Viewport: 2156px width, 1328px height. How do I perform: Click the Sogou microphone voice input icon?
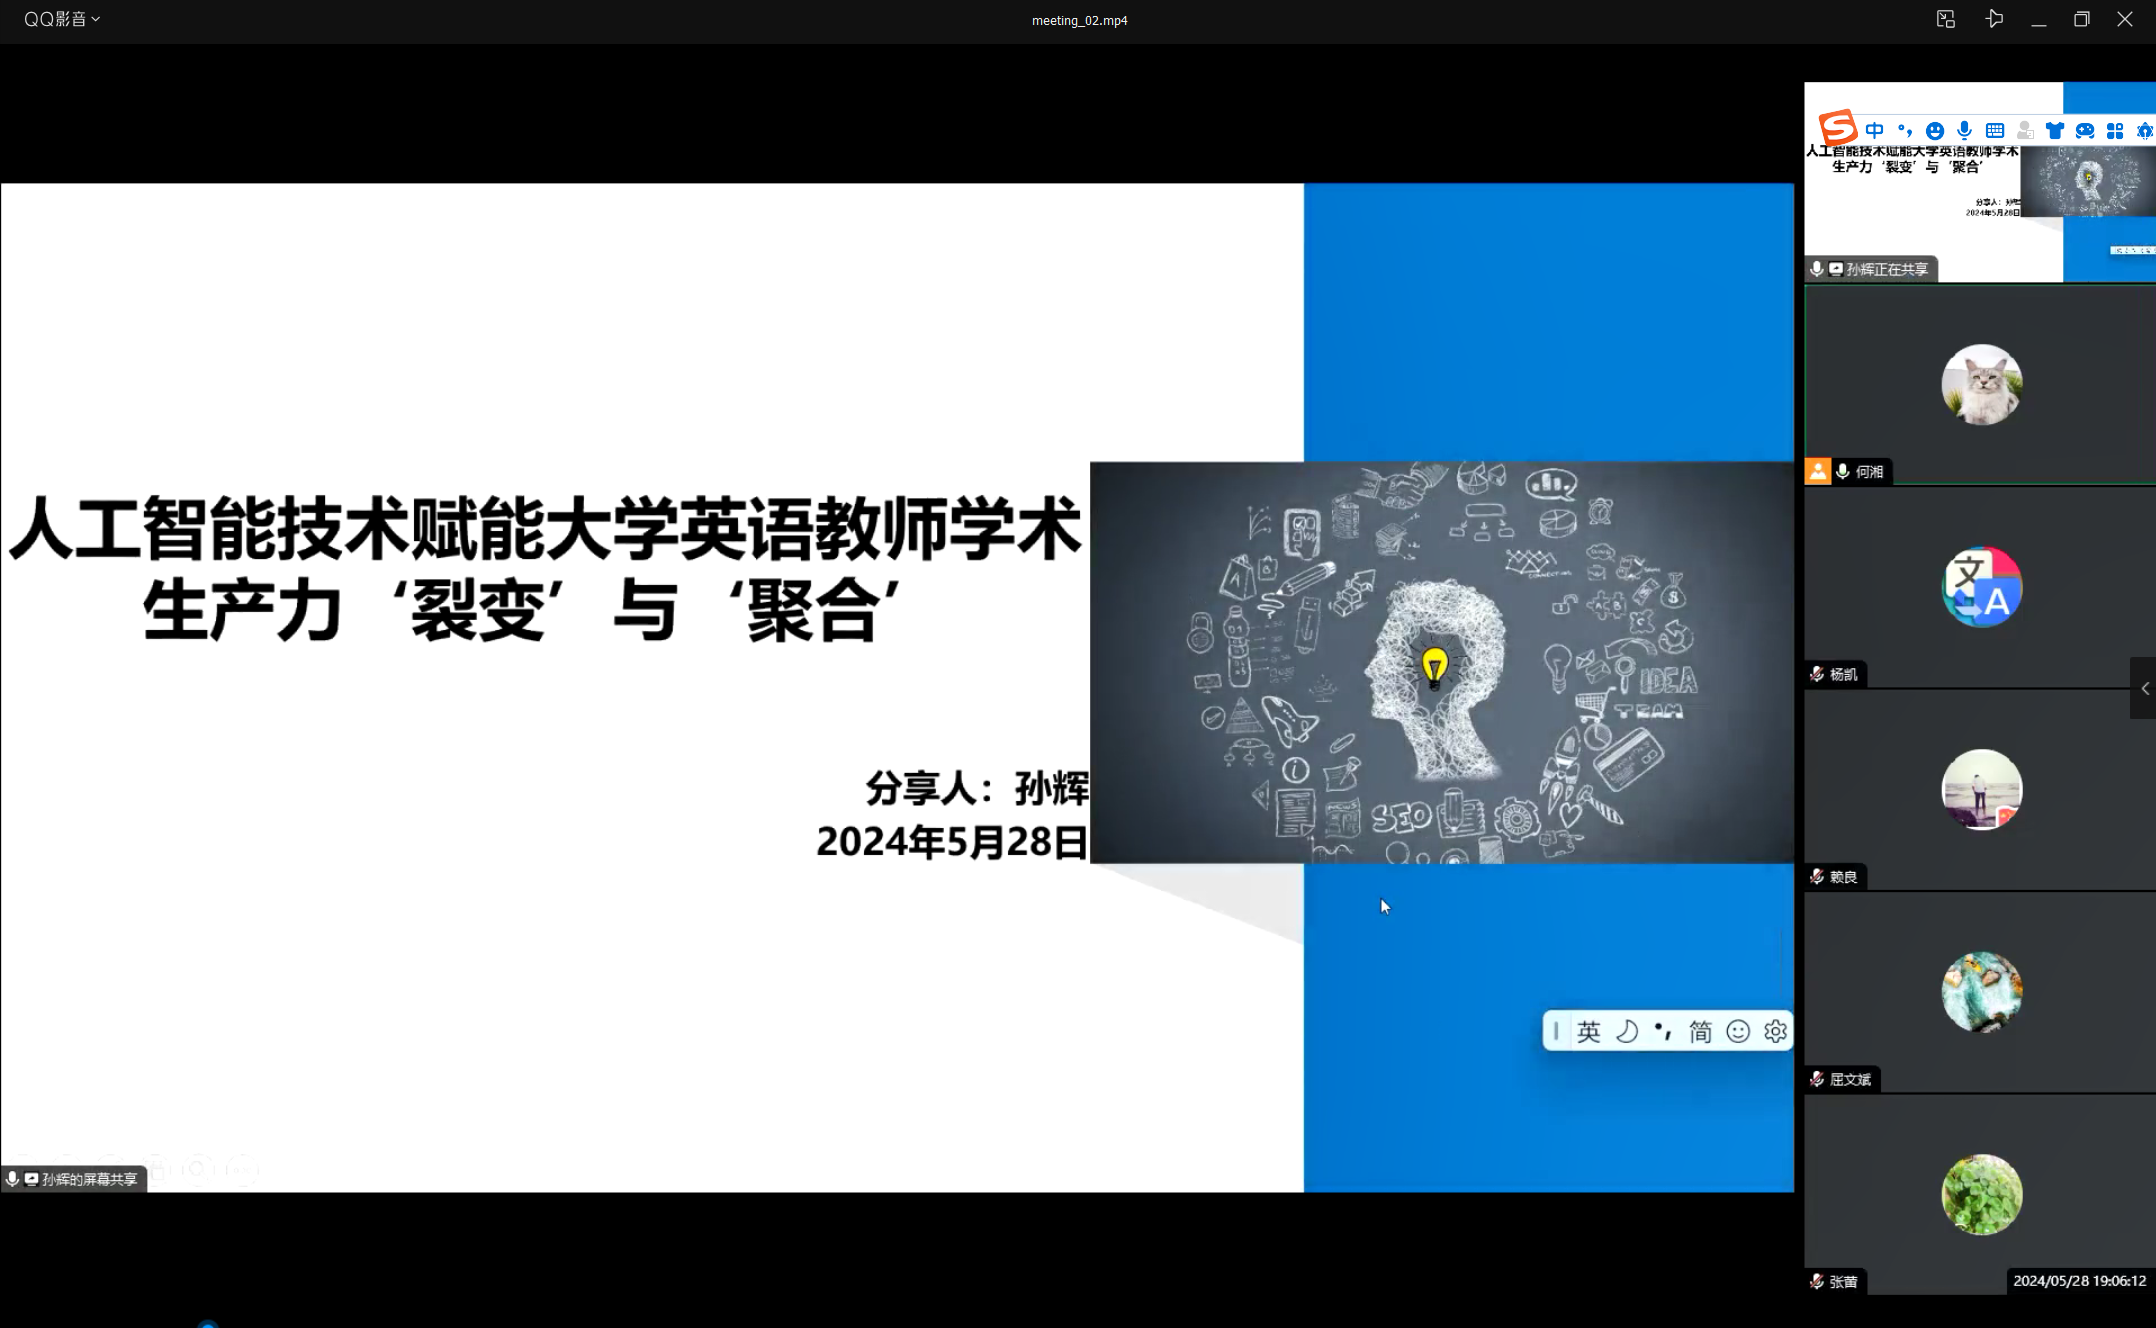point(1965,130)
